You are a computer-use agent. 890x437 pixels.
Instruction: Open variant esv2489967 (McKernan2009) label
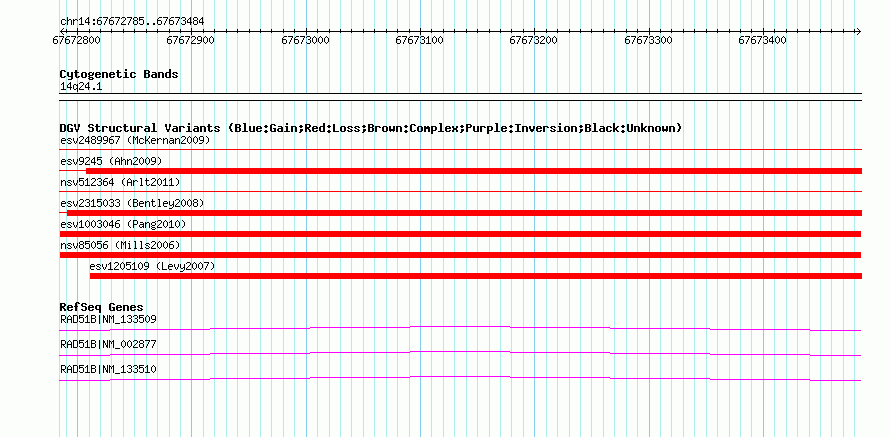click(135, 140)
